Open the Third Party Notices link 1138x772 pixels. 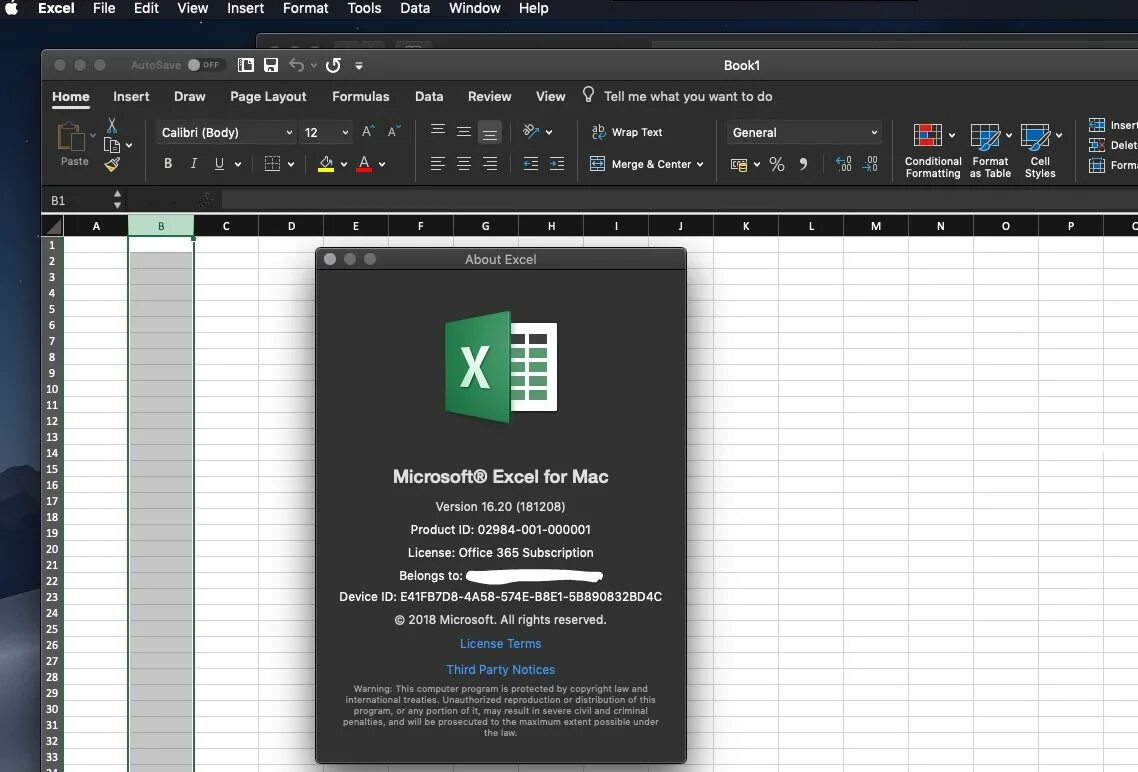point(500,670)
